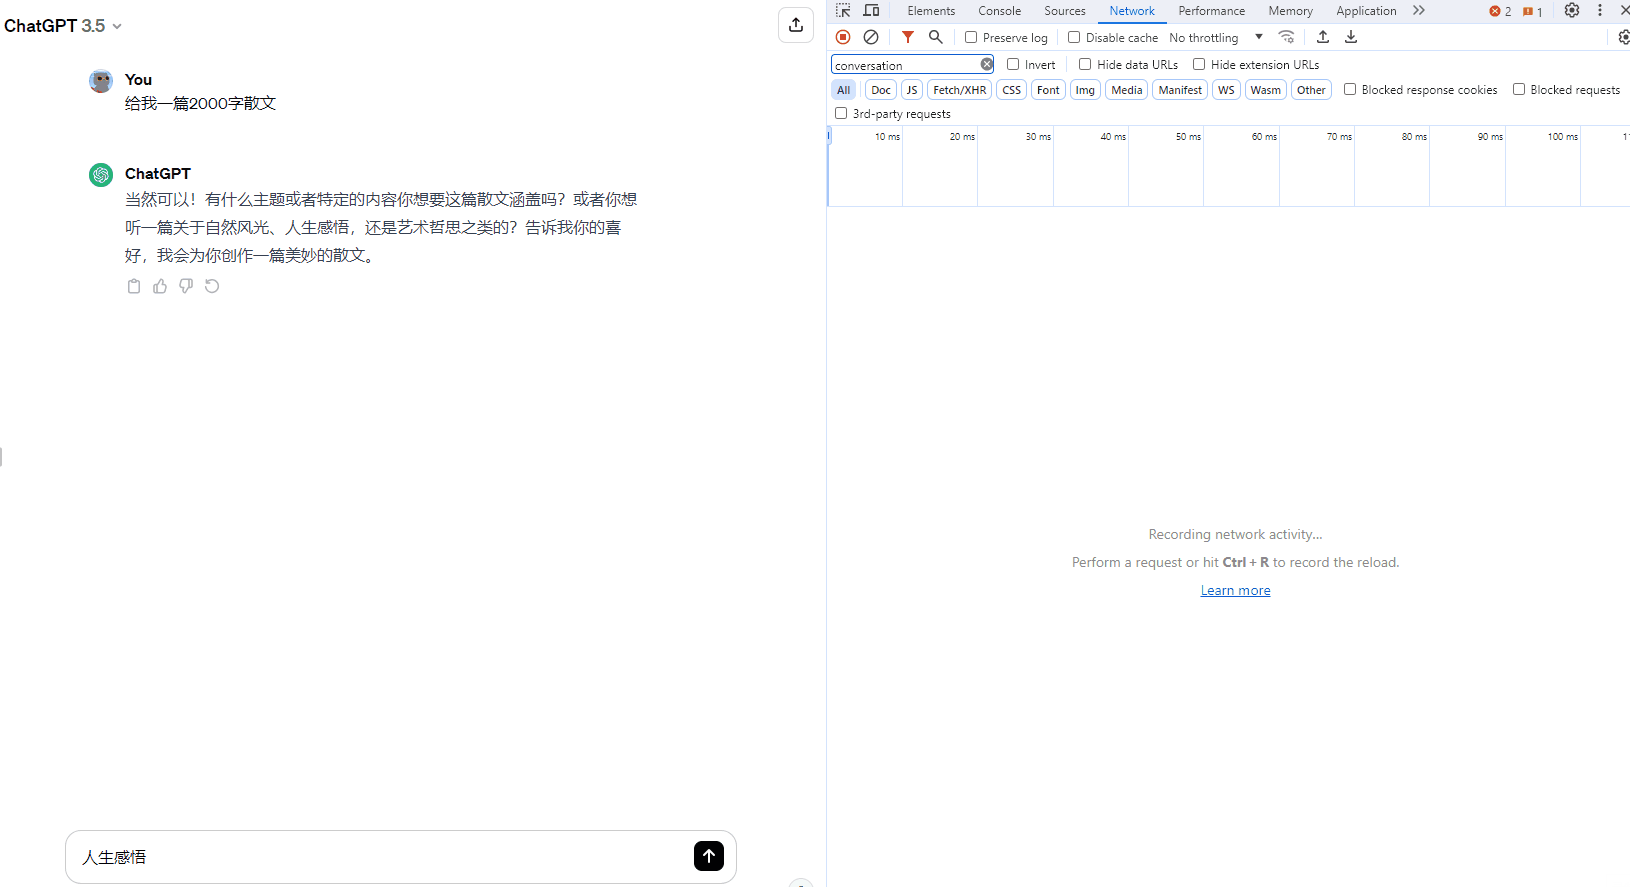1630x887 pixels.
Task: Filter requests by Fetch/XHR
Action: click(959, 90)
